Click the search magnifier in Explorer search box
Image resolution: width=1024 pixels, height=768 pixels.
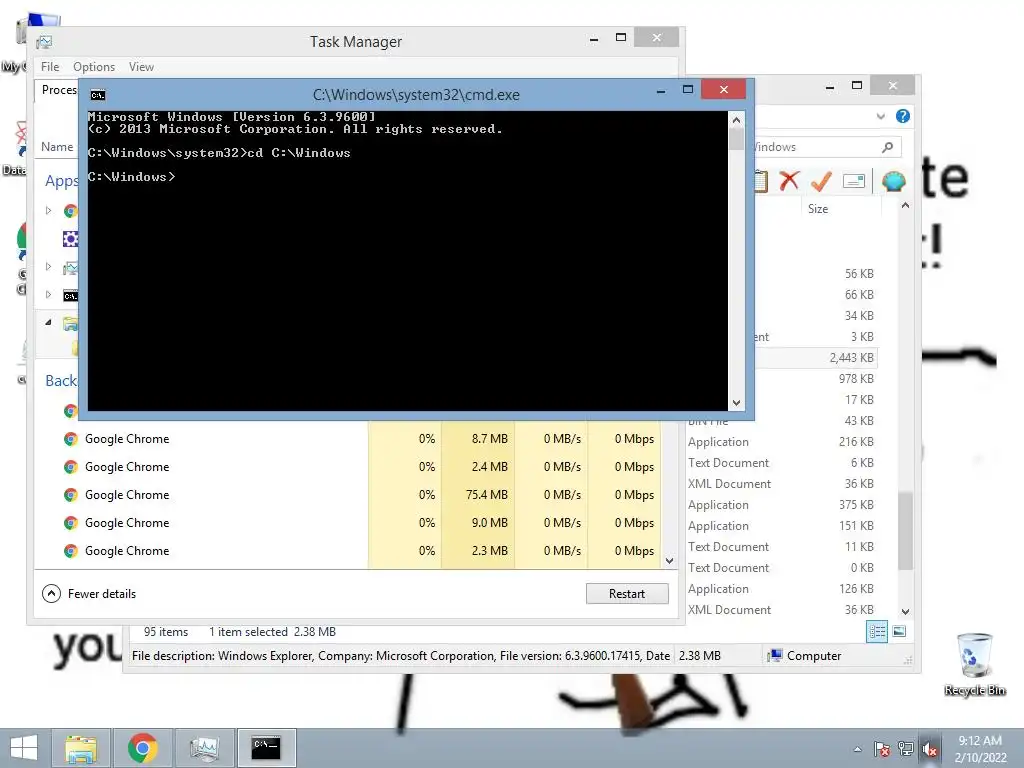tap(887, 148)
